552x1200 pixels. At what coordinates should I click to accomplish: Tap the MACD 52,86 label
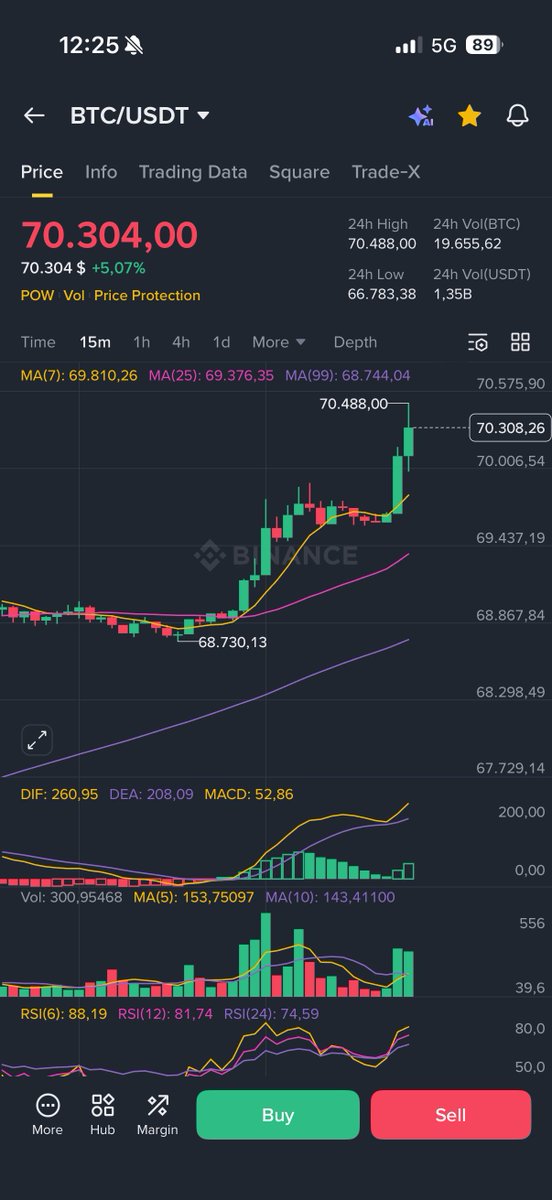[x=248, y=794]
